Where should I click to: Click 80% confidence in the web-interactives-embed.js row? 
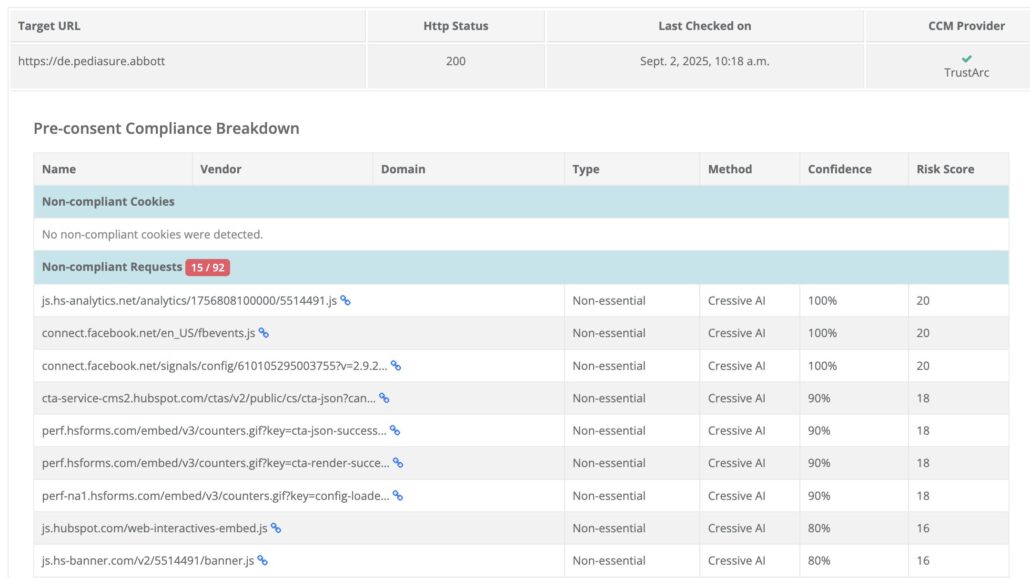point(819,528)
